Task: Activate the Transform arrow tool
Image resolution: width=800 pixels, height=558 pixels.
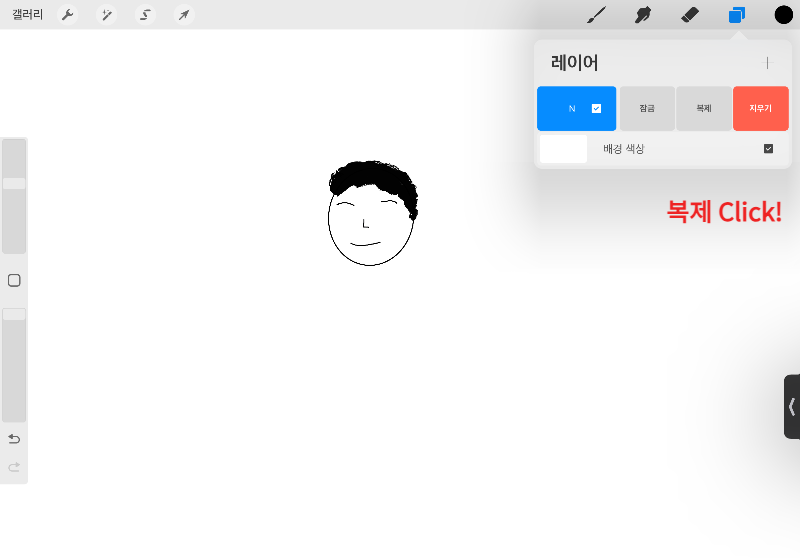Action: (x=184, y=15)
